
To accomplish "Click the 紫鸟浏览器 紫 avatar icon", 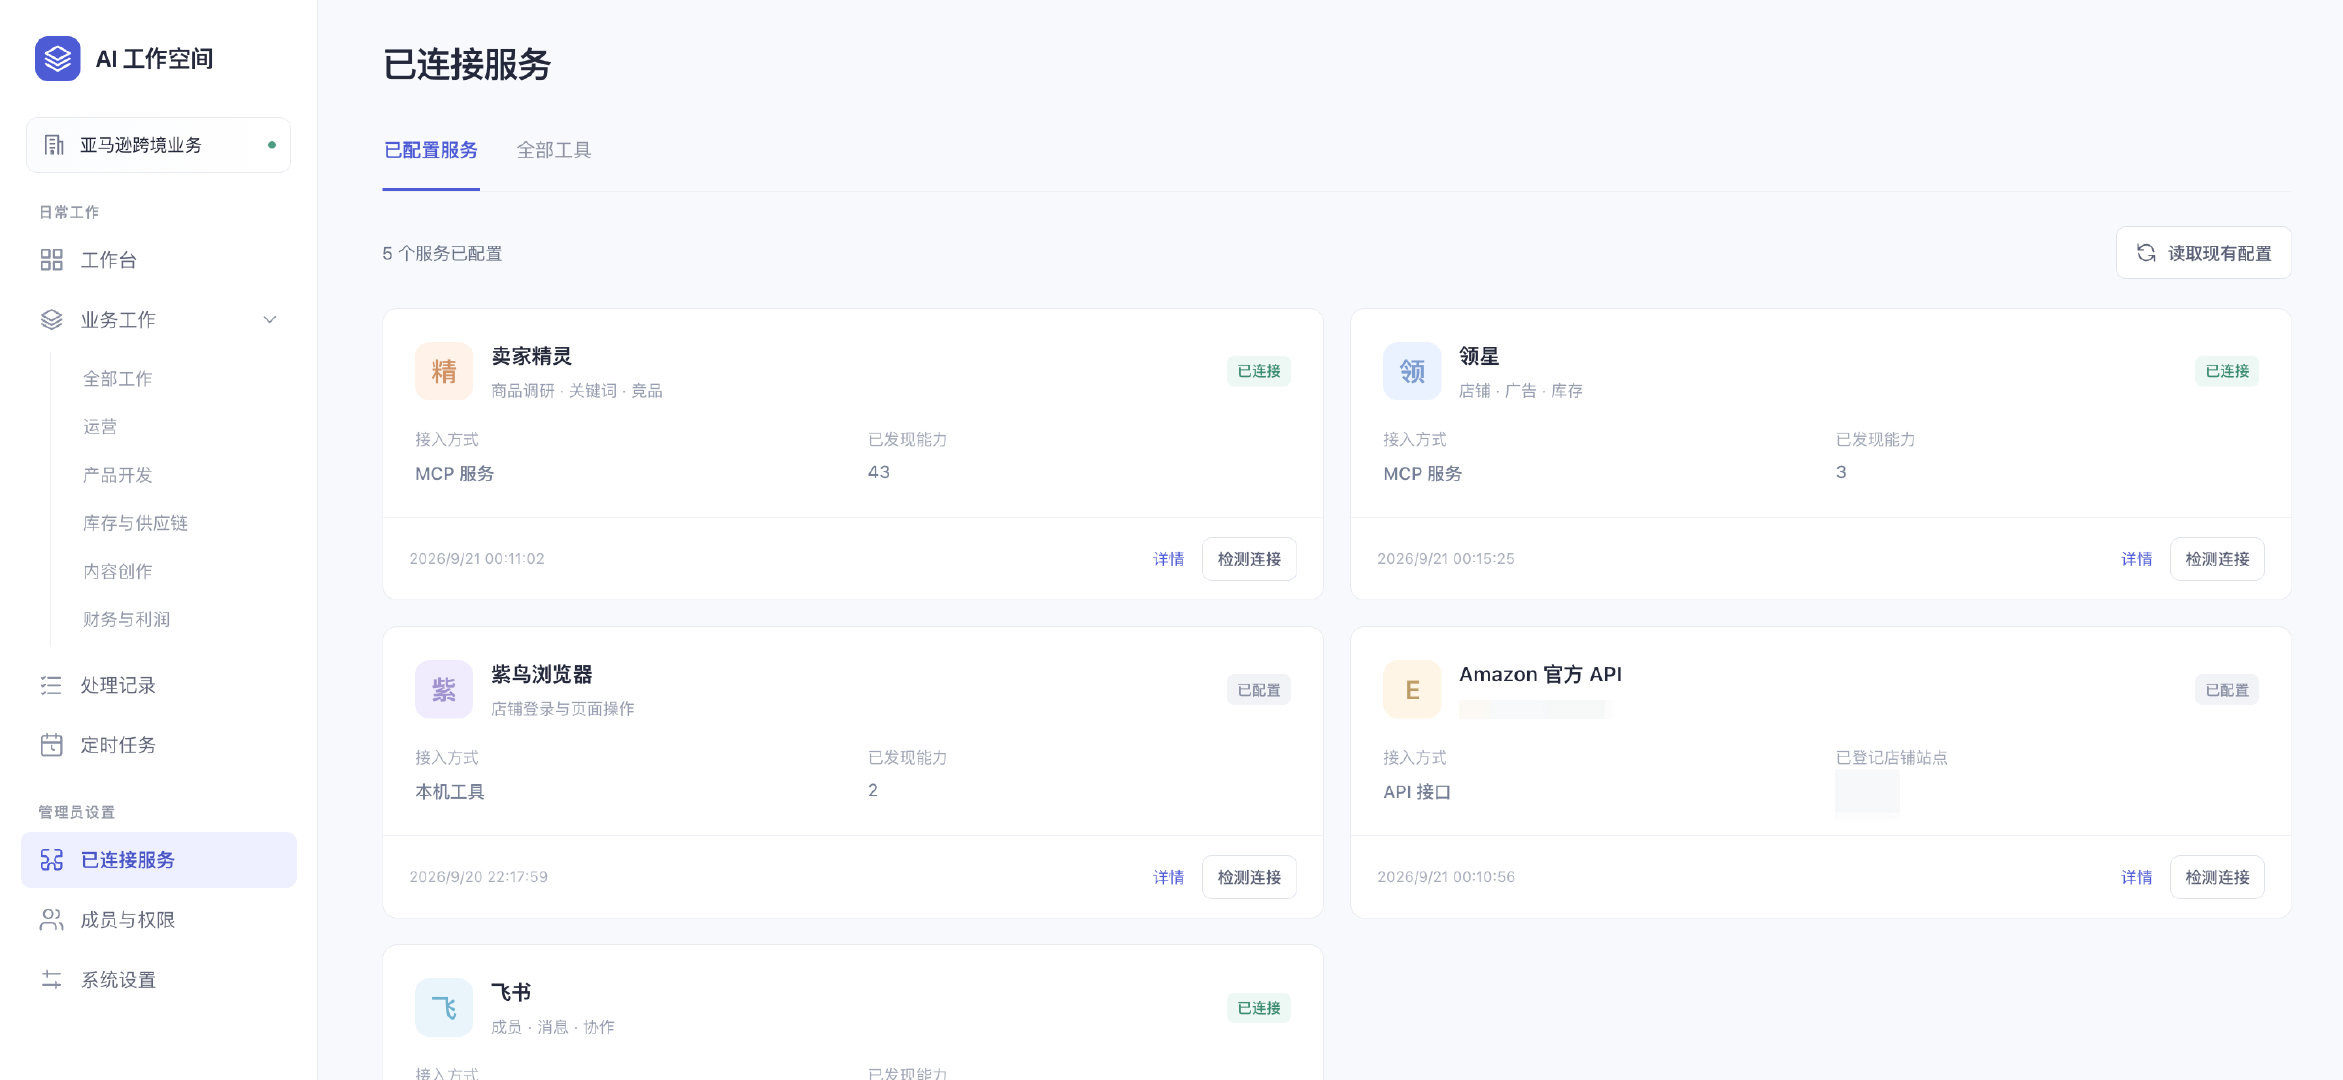I will 444,689.
